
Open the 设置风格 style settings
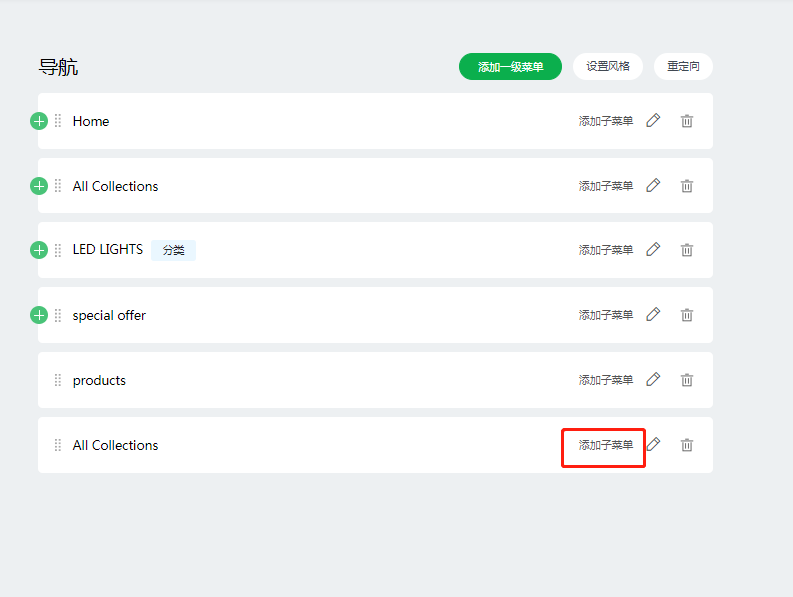coord(607,66)
